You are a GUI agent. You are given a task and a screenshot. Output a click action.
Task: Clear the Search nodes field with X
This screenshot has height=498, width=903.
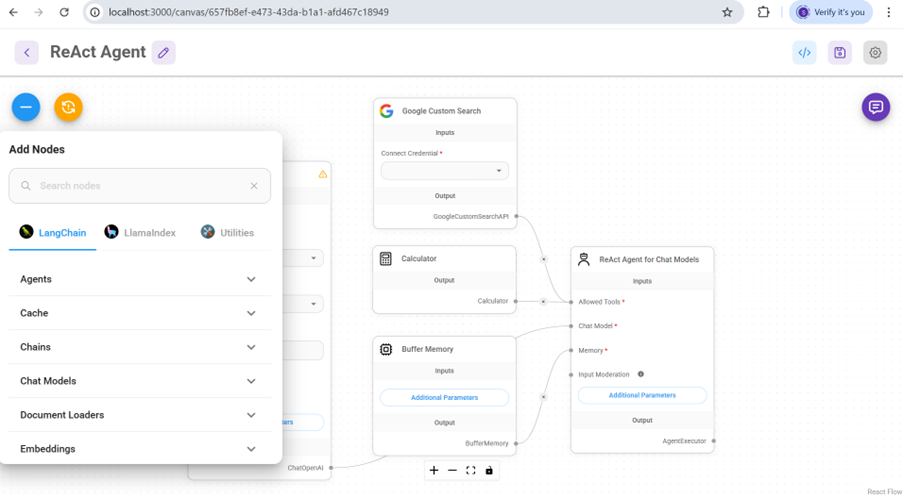click(x=254, y=186)
